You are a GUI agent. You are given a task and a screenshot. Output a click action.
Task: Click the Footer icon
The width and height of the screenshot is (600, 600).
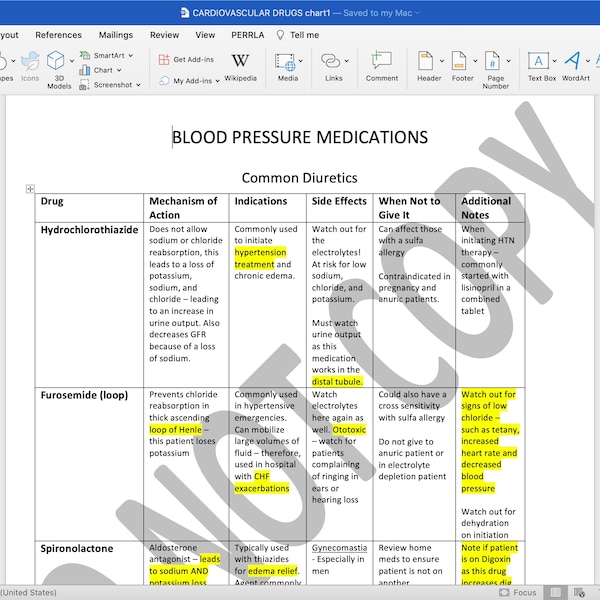[x=459, y=61]
